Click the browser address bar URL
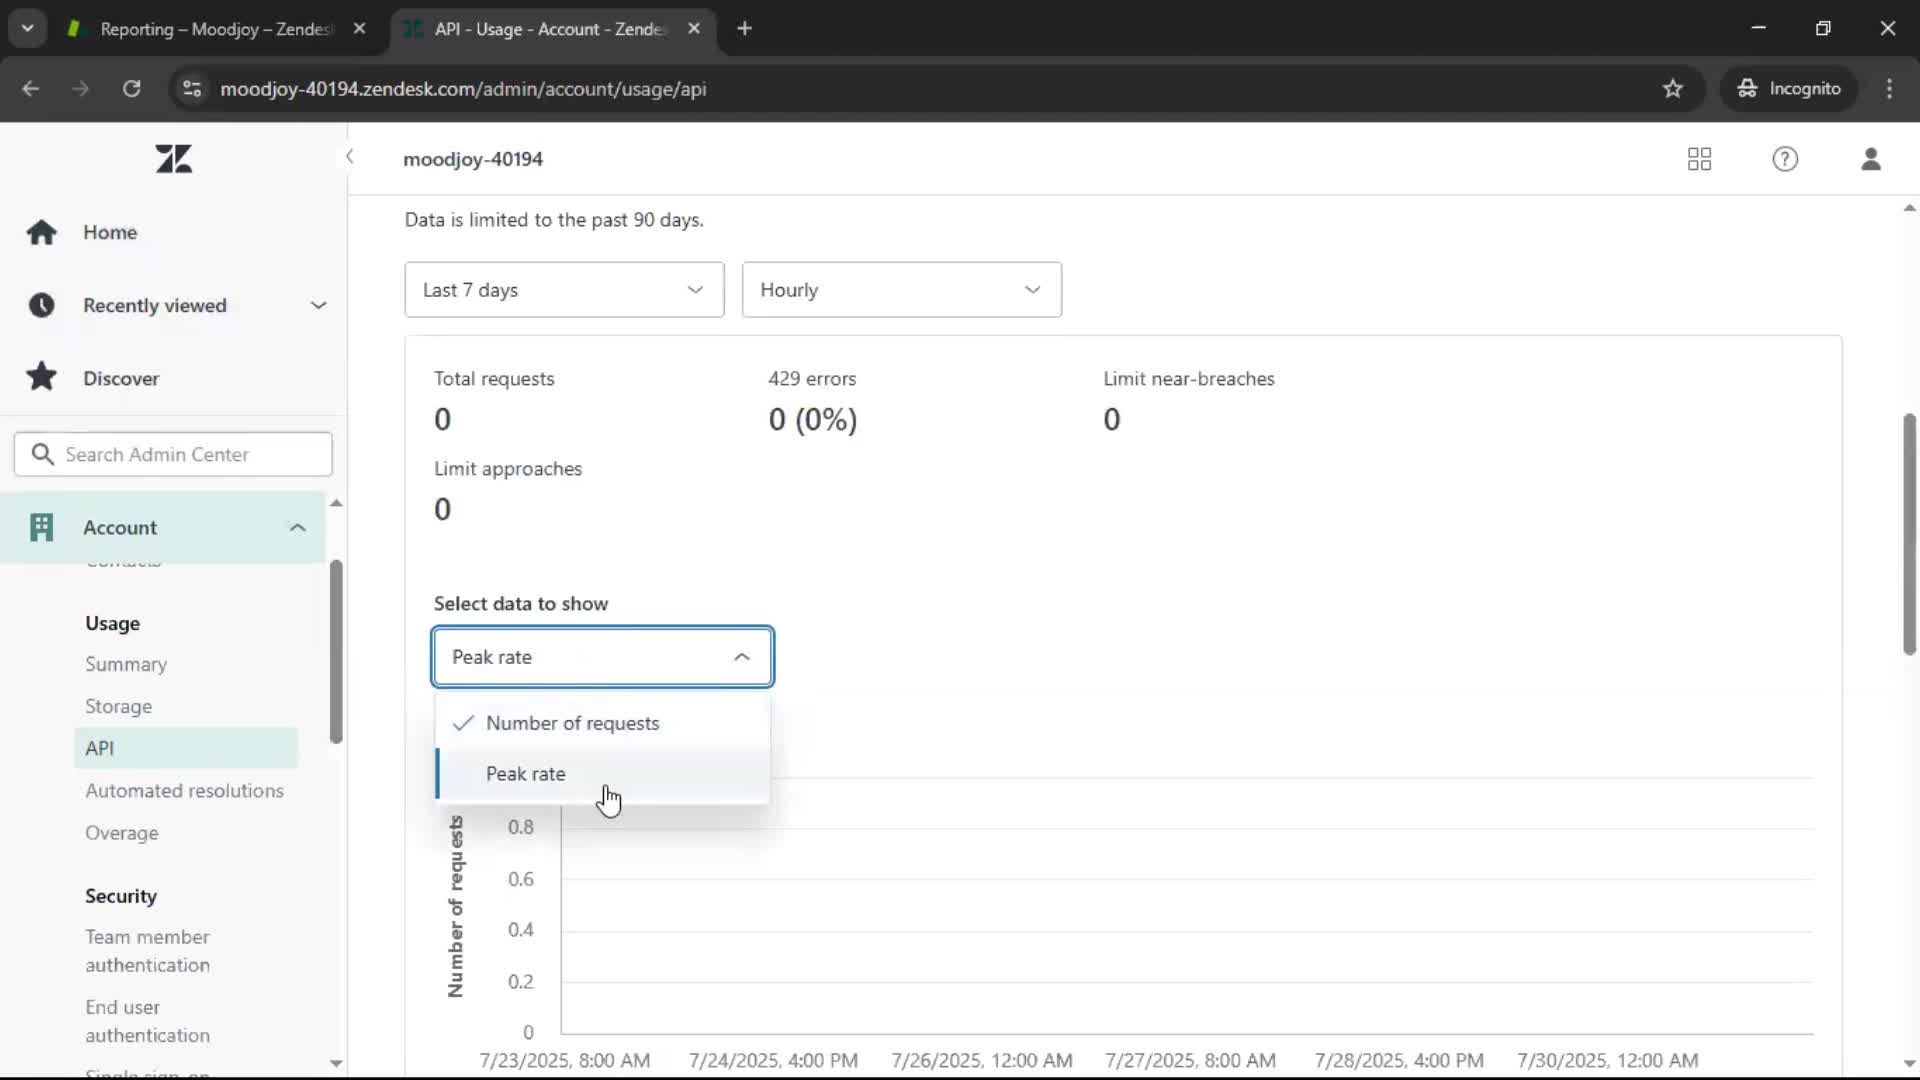 click(x=463, y=89)
